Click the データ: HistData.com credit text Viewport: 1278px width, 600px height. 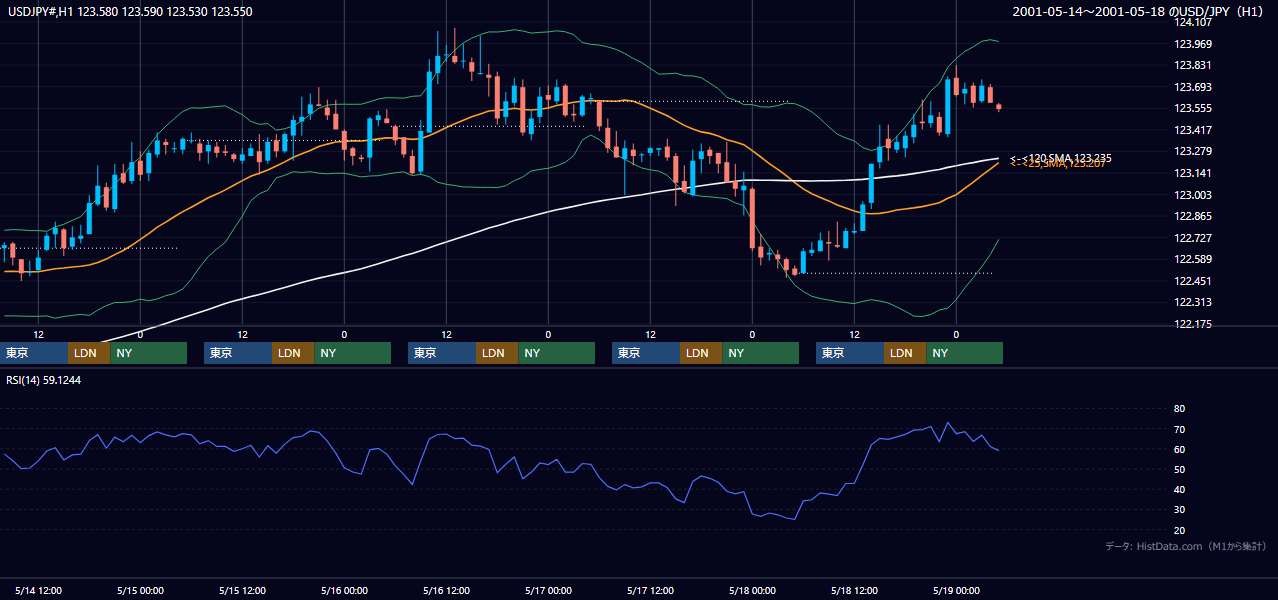pyautogui.click(x=1186, y=547)
